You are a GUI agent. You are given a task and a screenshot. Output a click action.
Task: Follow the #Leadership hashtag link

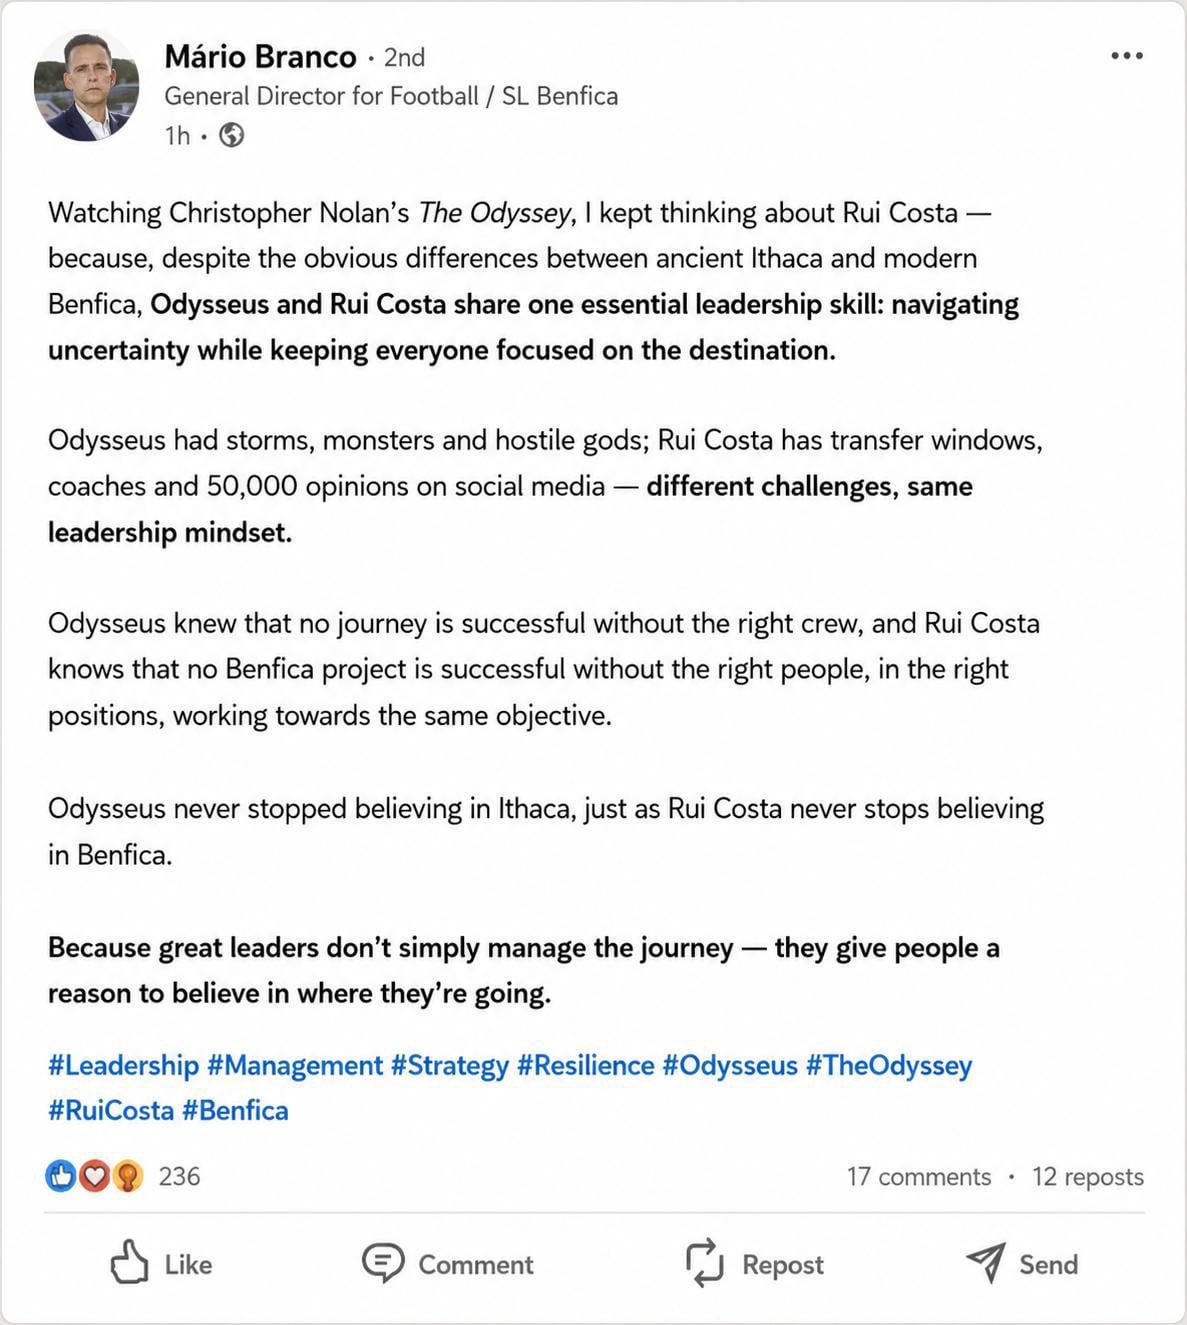pyautogui.click(x=124, y=1065)
